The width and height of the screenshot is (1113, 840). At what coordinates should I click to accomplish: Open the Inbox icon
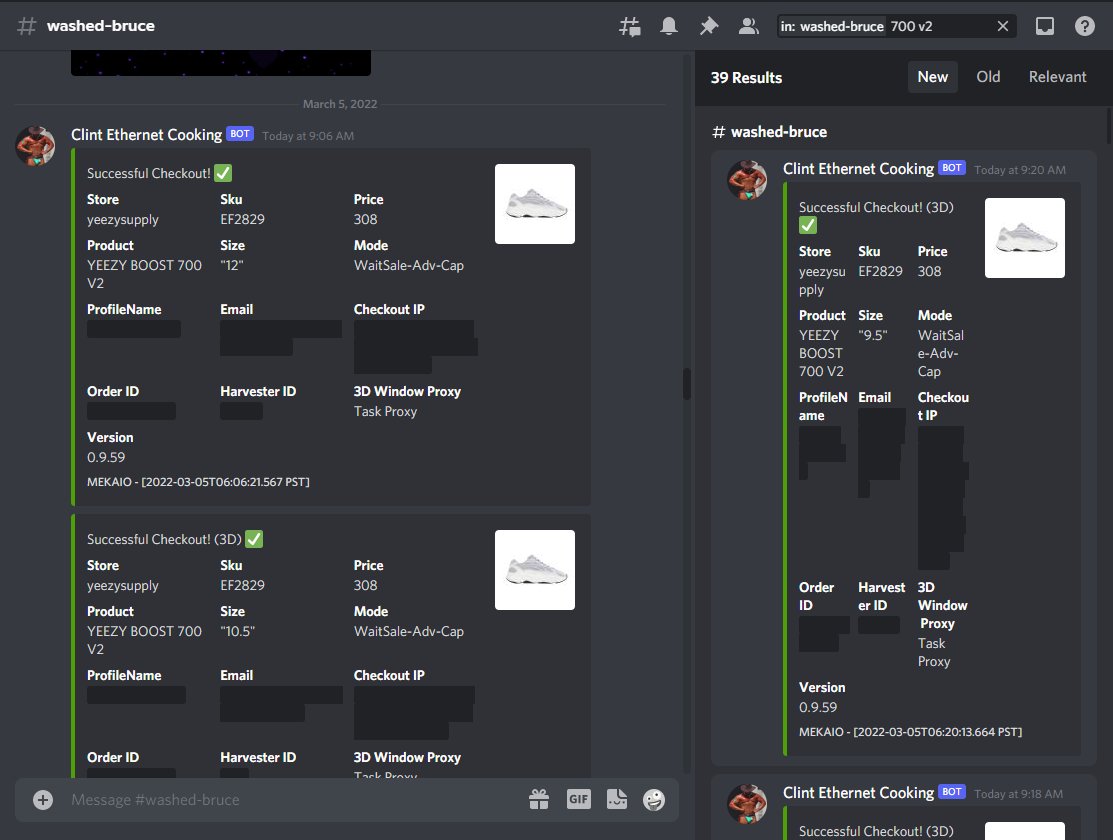(x=1045, y=26)
